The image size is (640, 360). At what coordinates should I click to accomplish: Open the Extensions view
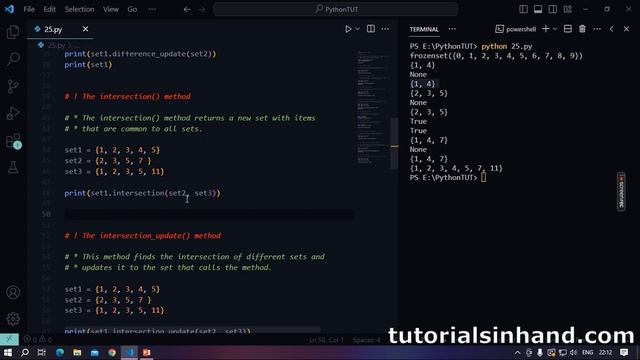tap(13, 140)
